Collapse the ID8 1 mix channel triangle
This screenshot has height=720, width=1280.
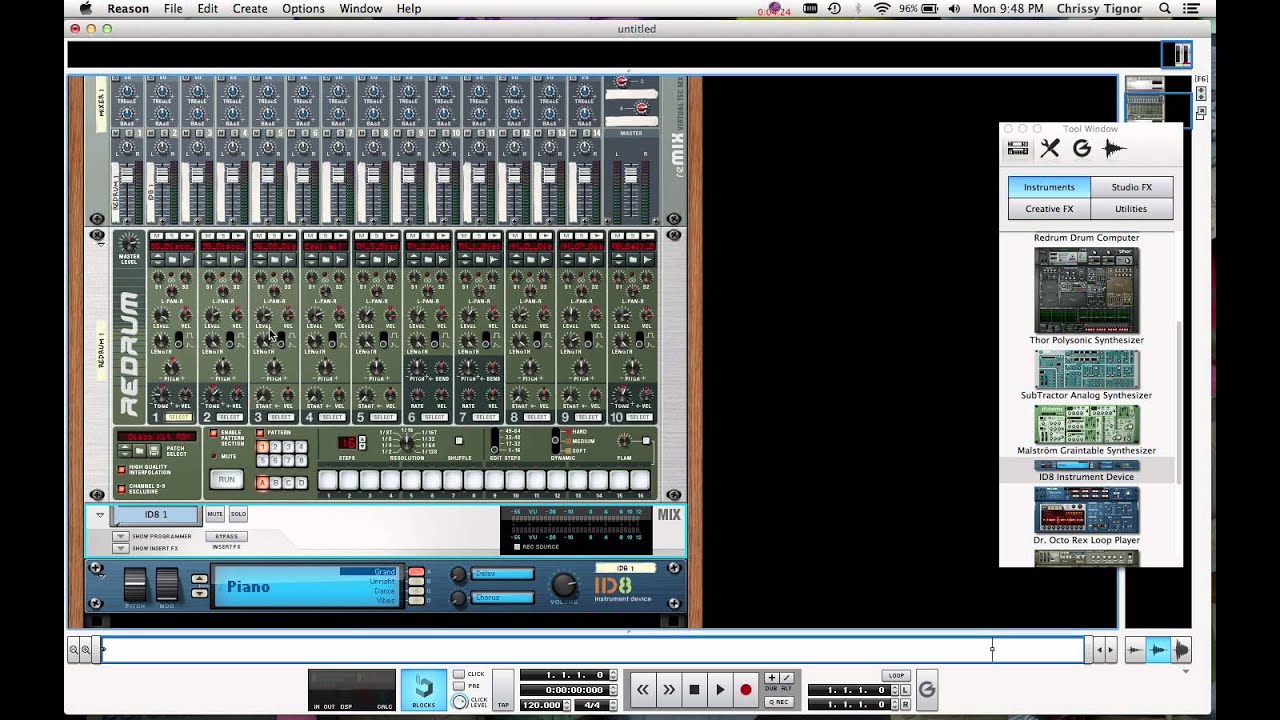click(100, 515)
